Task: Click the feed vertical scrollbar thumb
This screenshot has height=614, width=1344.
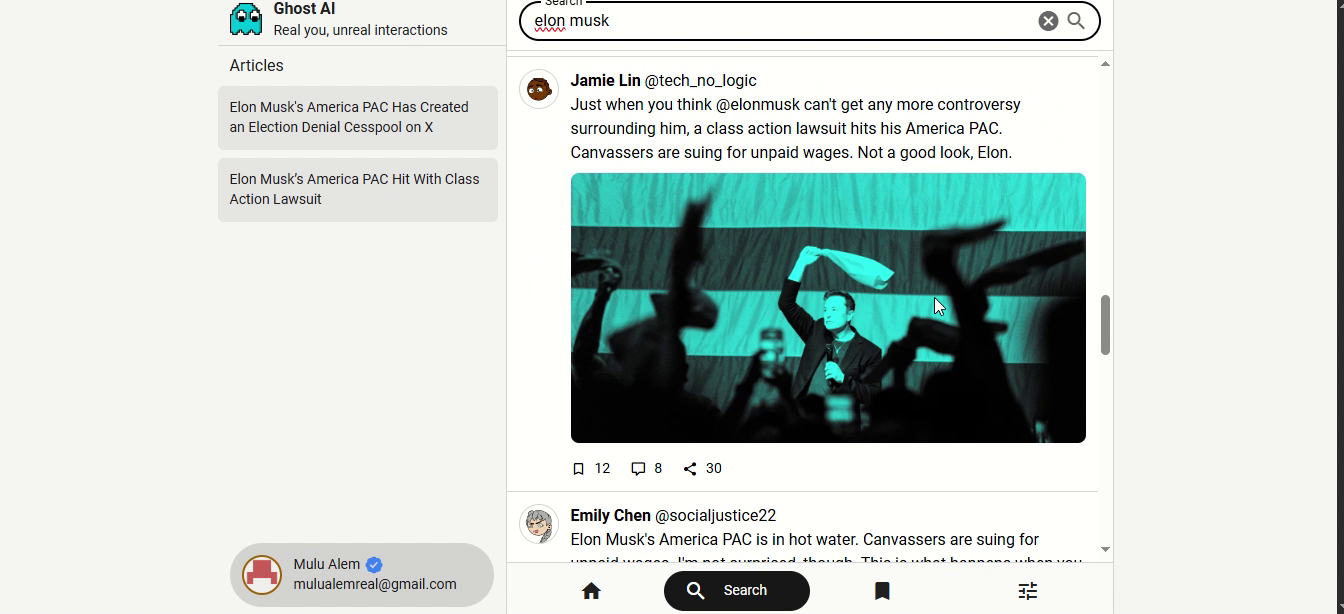Action: click(1105, 325)
